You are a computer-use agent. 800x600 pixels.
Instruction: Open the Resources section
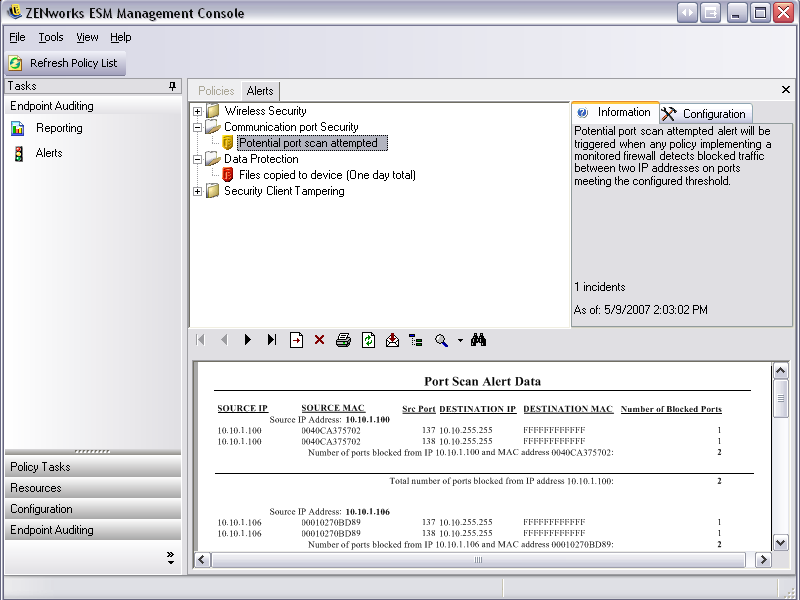click(x=93, y=488)
